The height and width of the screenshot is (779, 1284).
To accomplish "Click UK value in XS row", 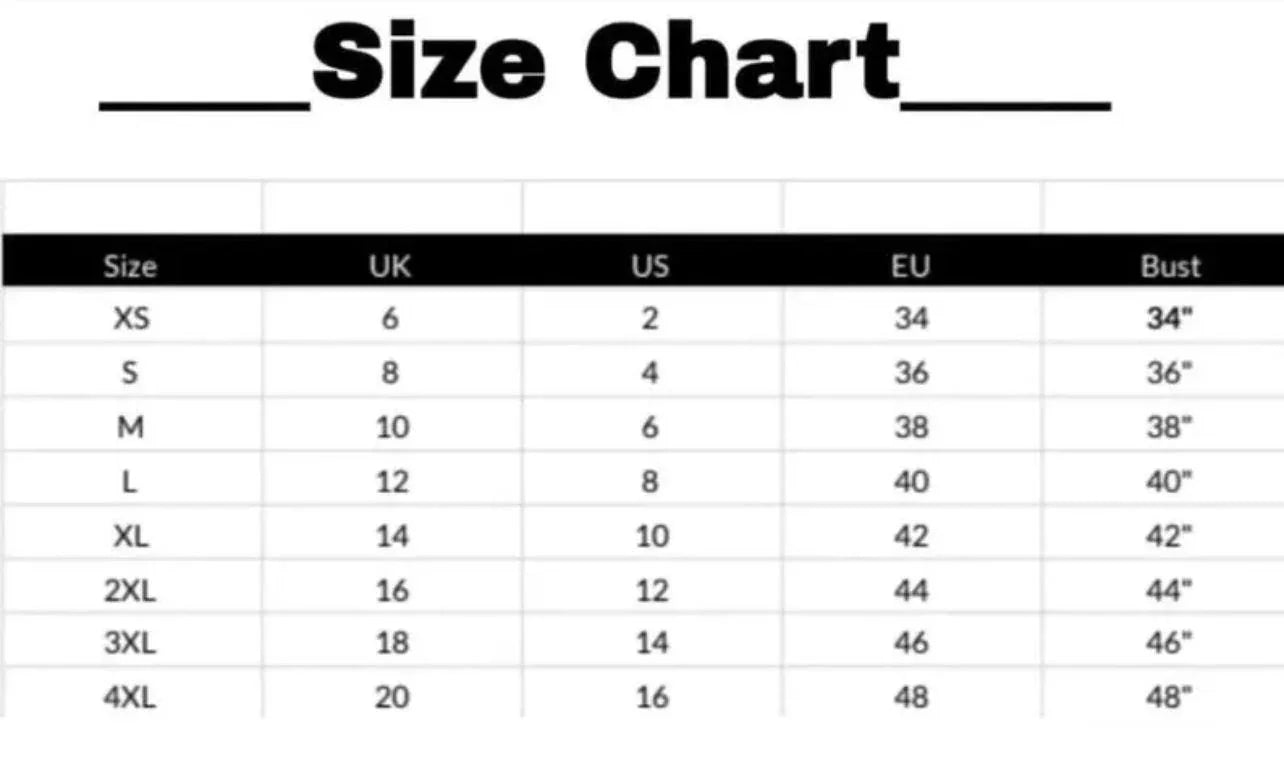I will pos(390,319).
